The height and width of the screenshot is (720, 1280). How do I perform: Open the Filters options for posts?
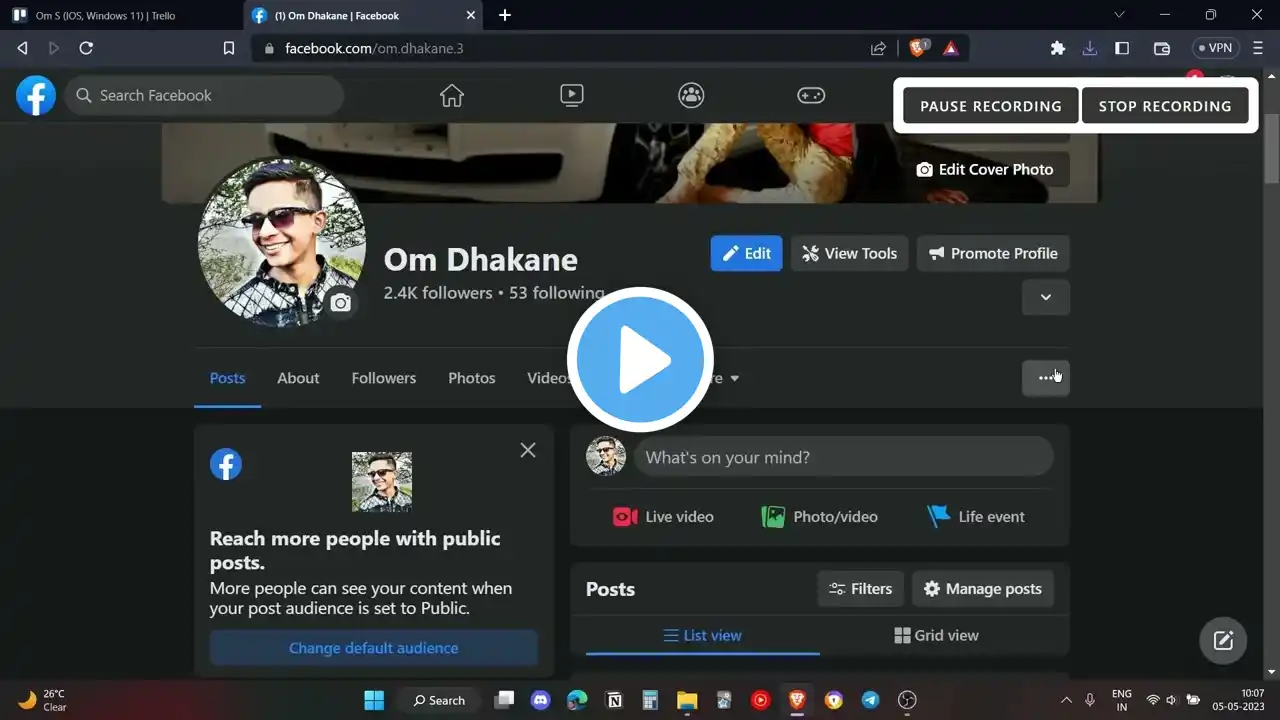[861, 589]
